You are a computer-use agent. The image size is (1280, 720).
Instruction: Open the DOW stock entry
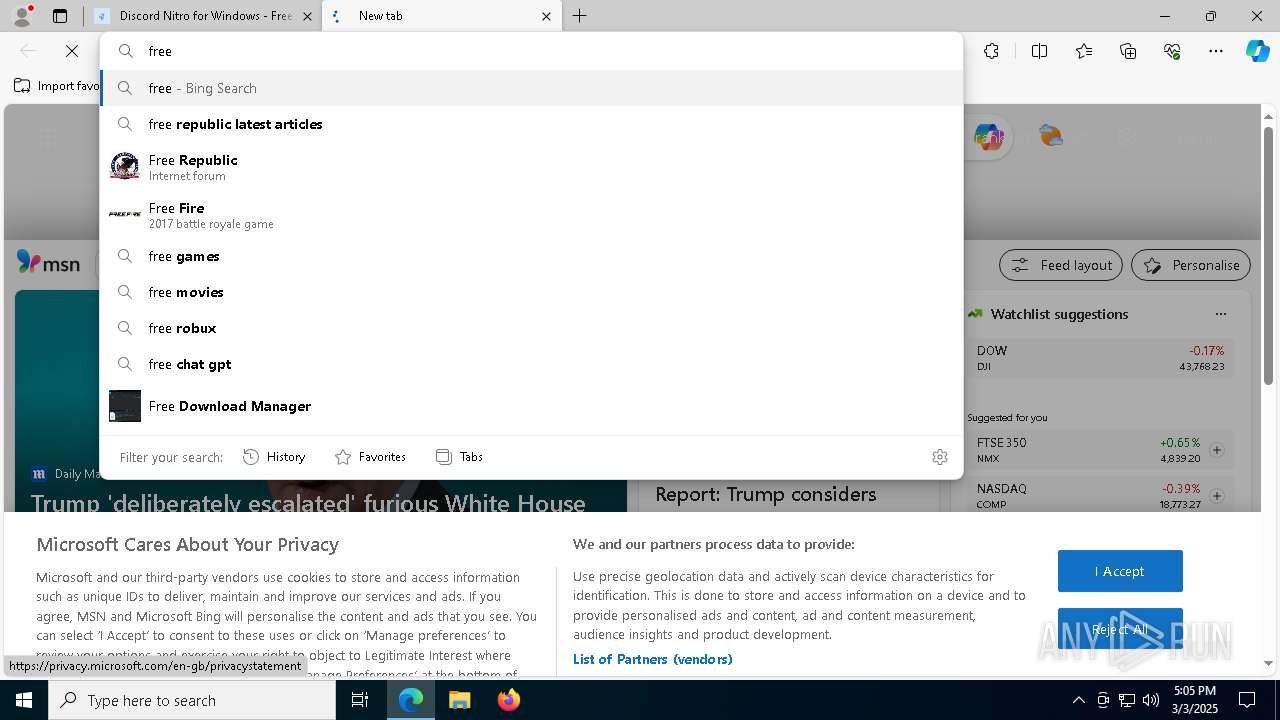click(1100, 358)
